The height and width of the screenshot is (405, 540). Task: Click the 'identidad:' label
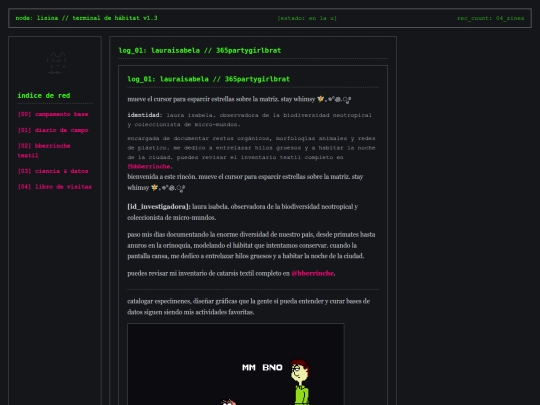point(145,115)
